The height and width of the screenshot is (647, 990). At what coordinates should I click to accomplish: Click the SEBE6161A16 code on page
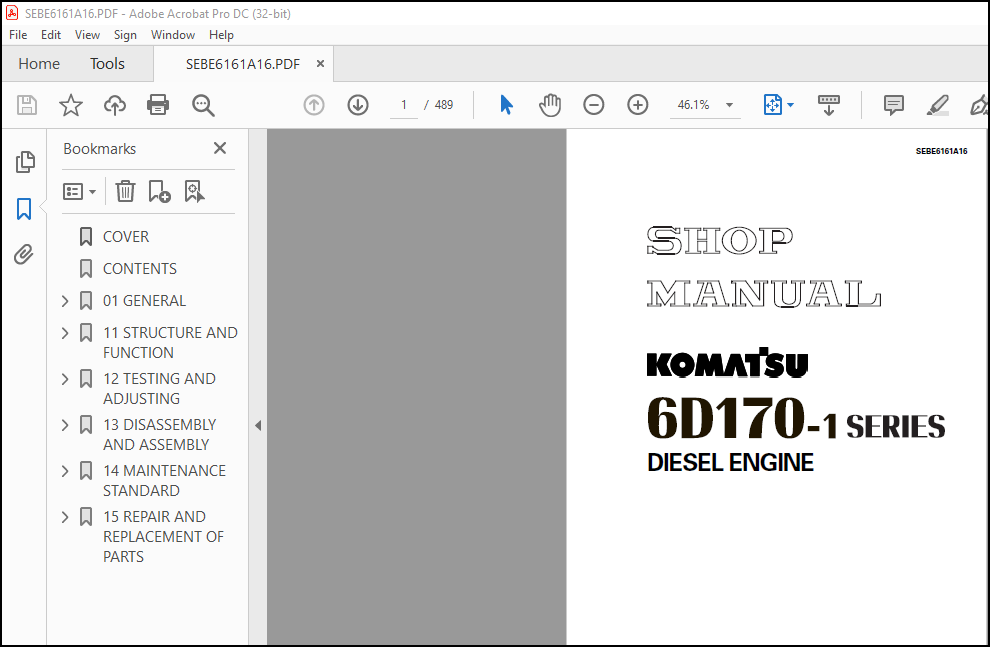pos(941,151)
